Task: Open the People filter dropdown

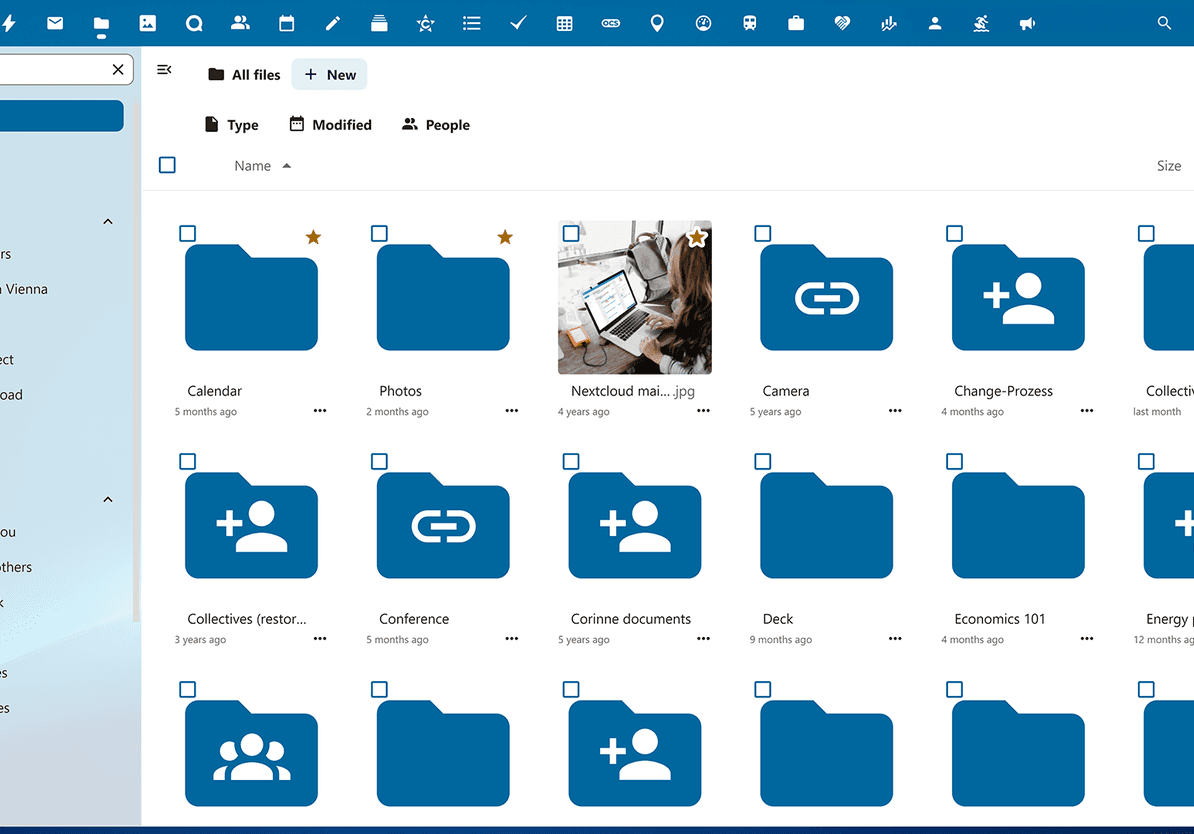Action: pyautogui.click(x=436, y=125)
